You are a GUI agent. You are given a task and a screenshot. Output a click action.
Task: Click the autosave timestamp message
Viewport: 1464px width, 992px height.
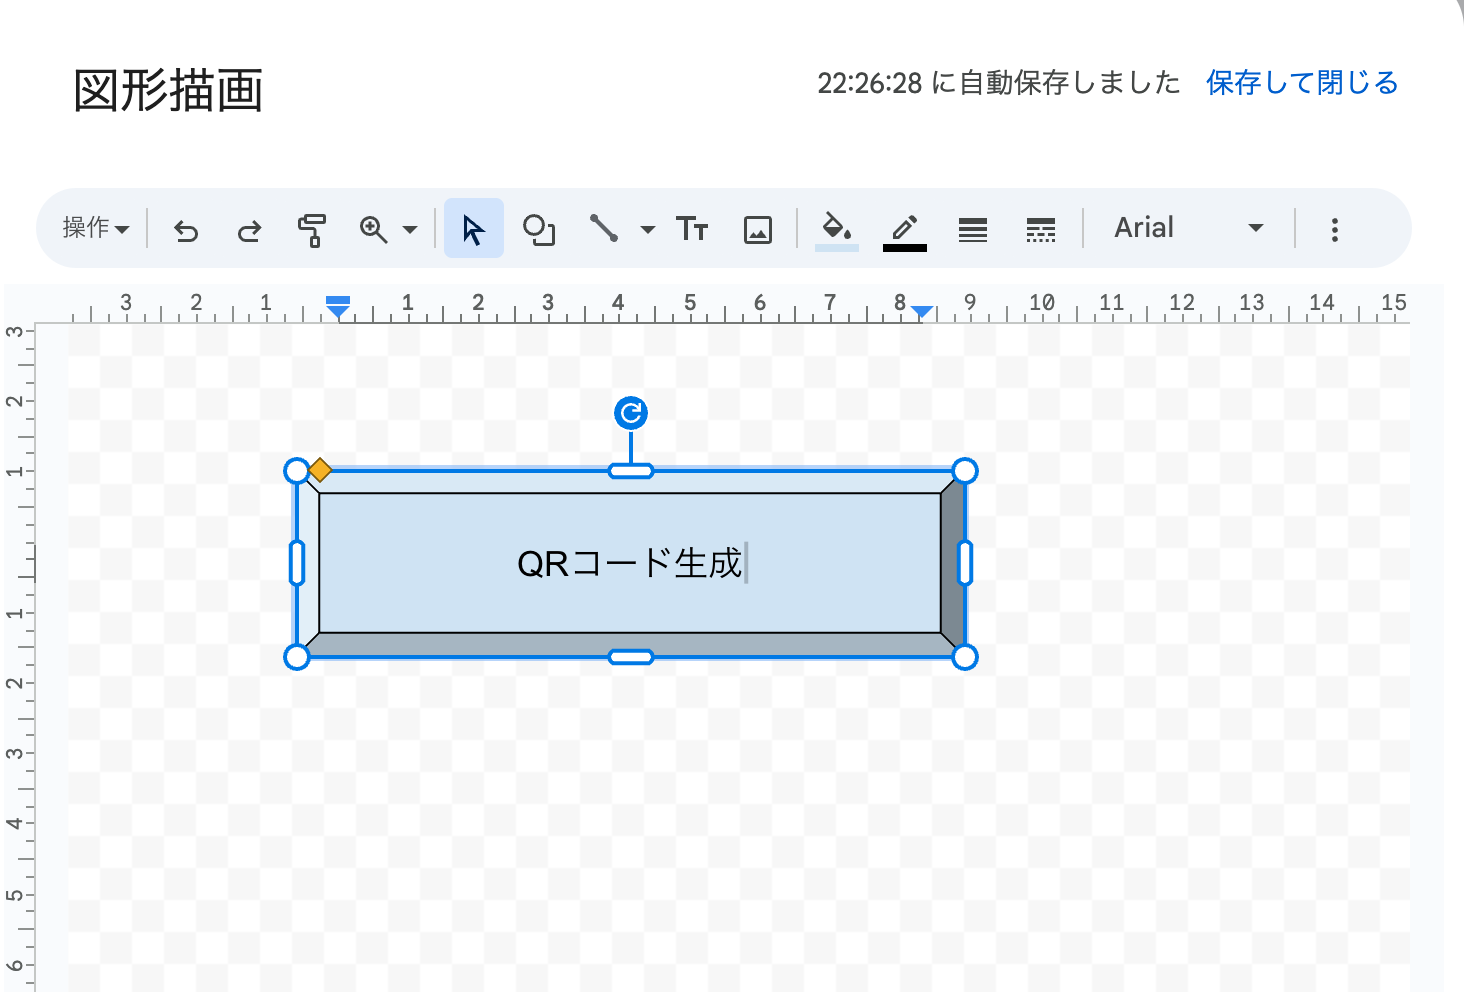[x=998, y=83]
